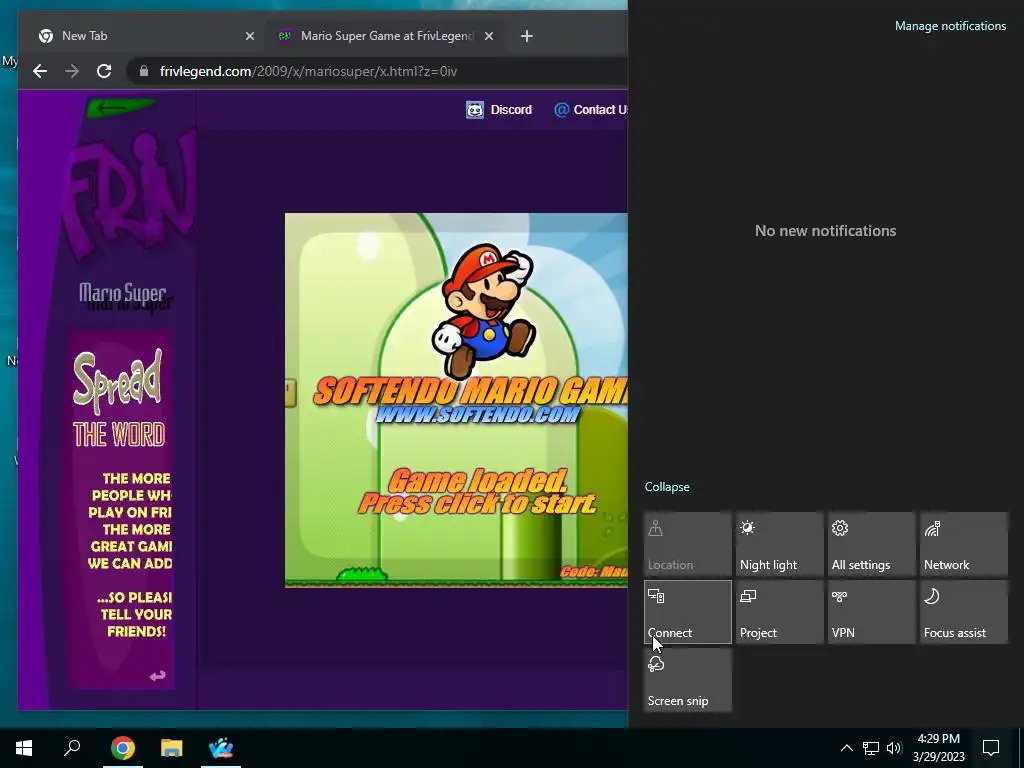Click the pink return arrow in banner
Image resolution: width=1024 pixels, height=768 pixels.
pyautogui.click(x=157, y=676)
